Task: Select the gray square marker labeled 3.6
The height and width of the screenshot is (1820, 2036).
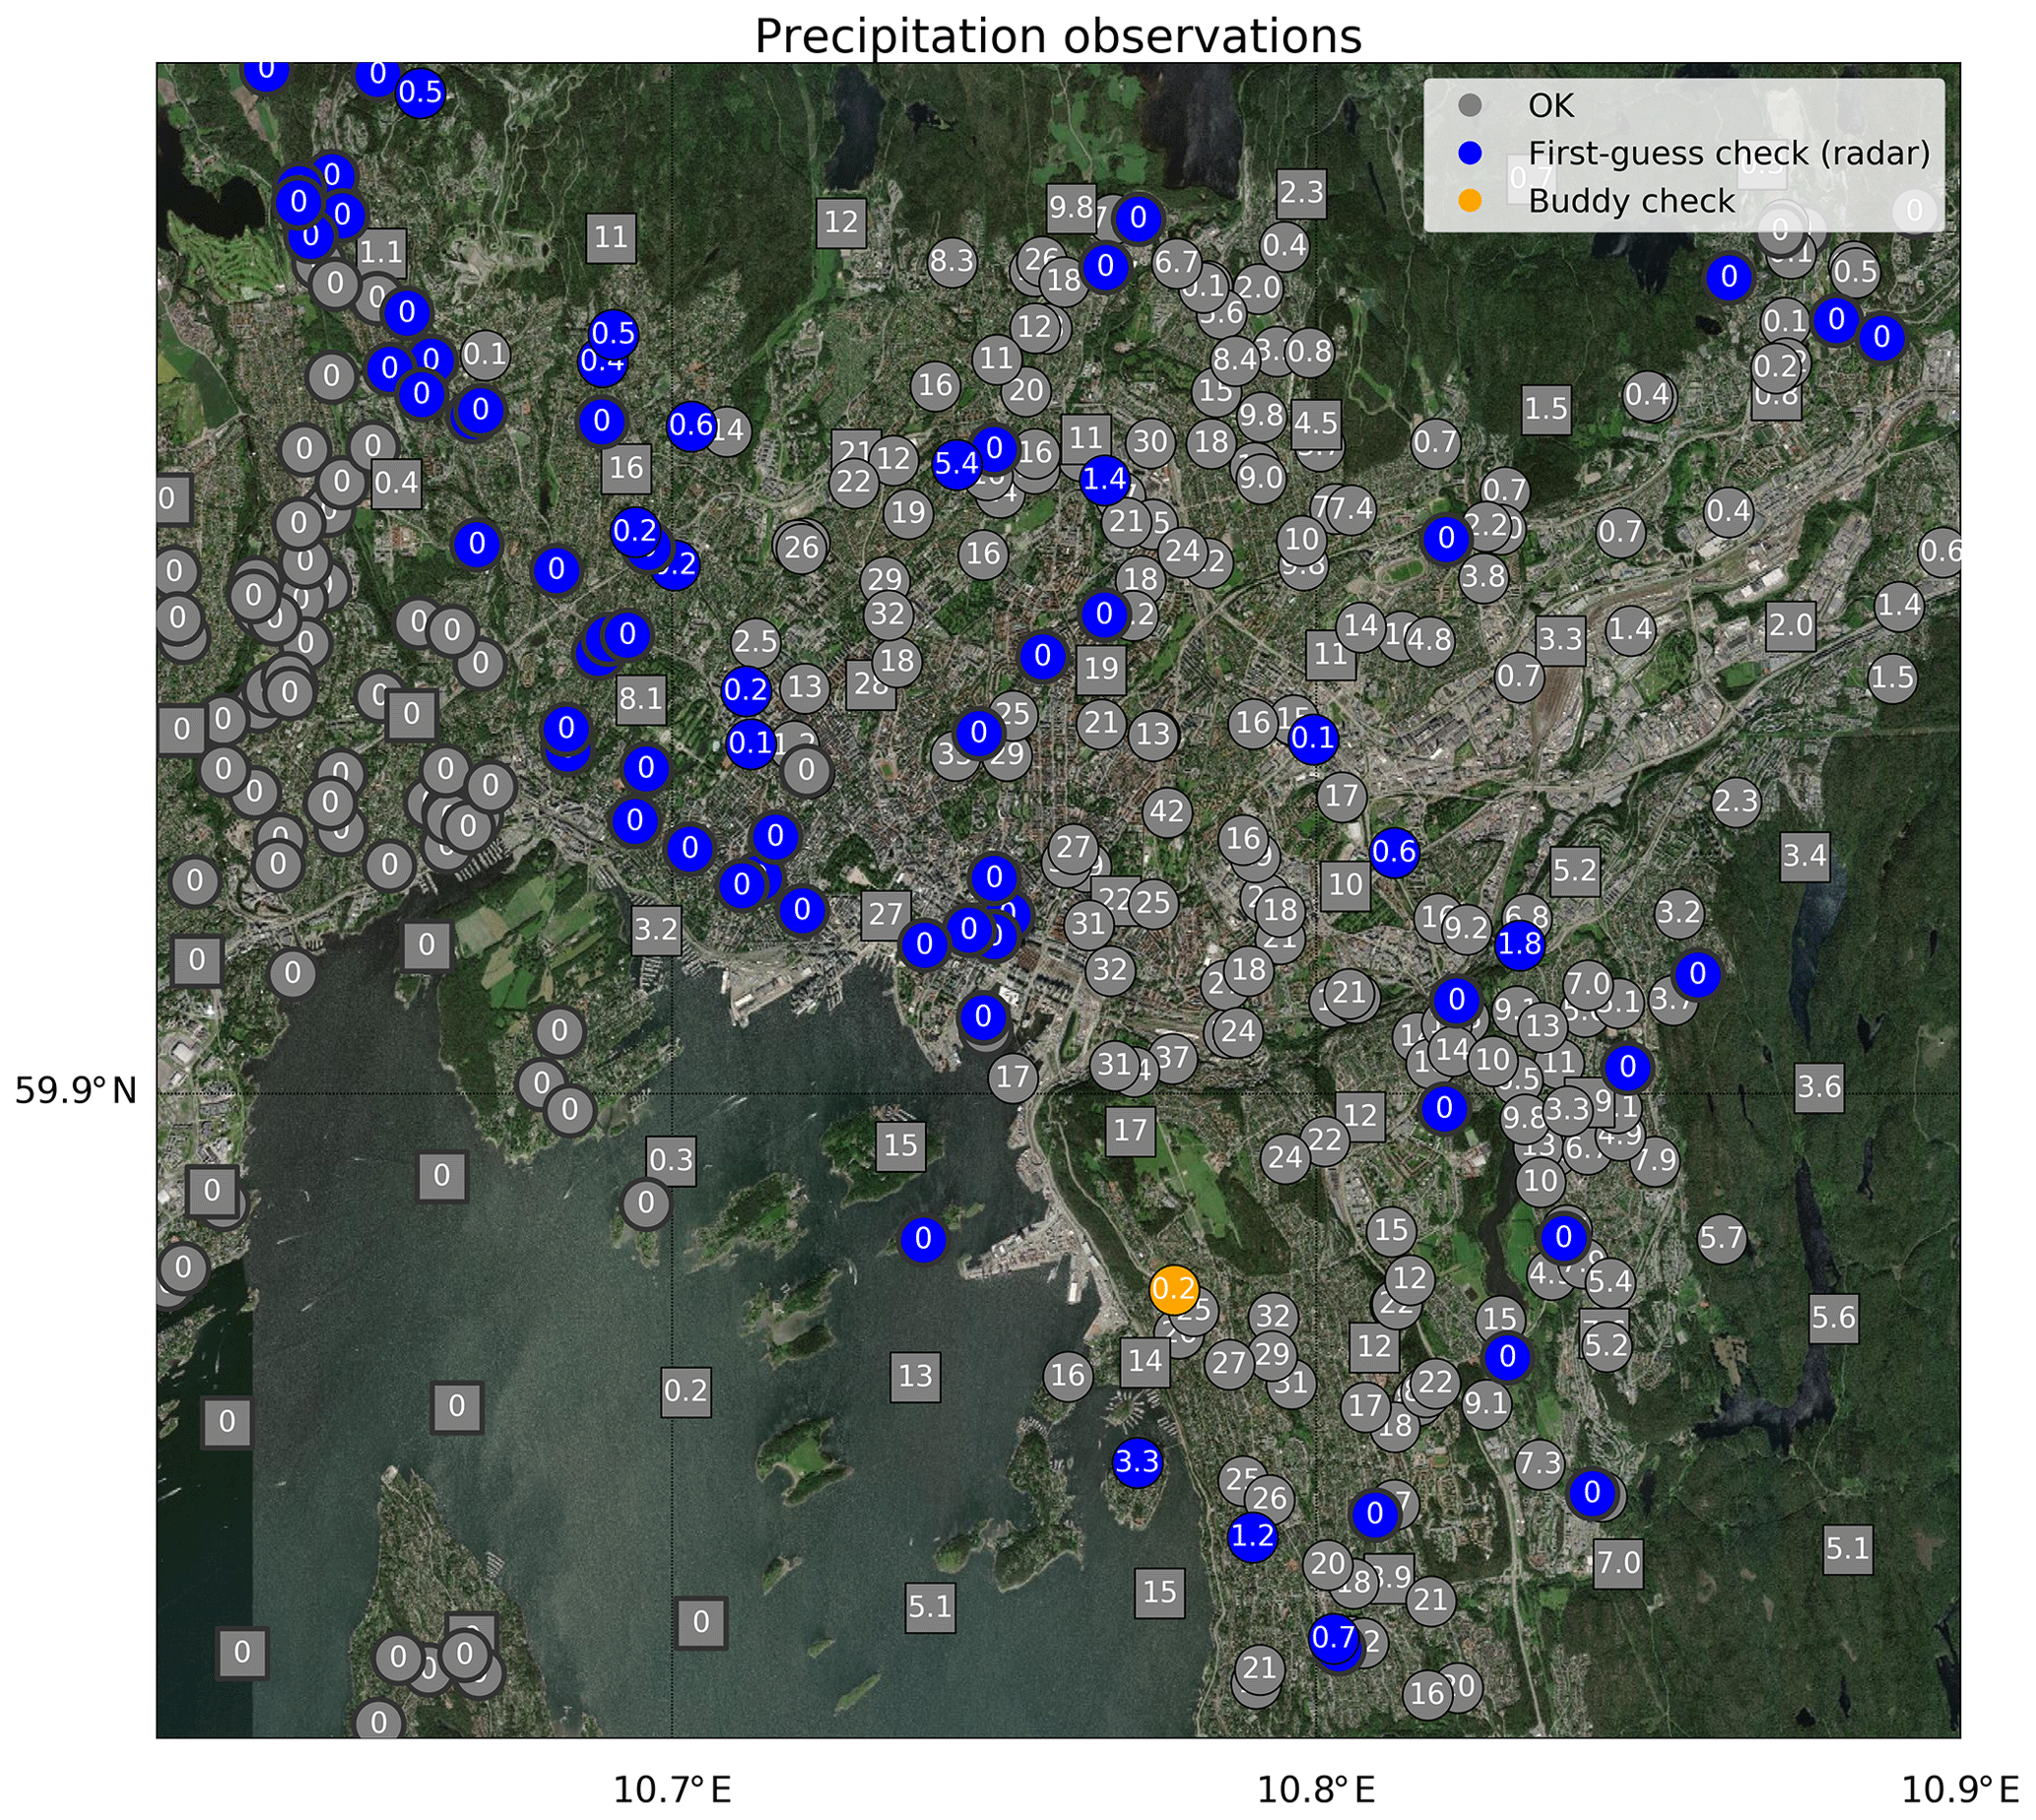Action: pos(1818,1086)
